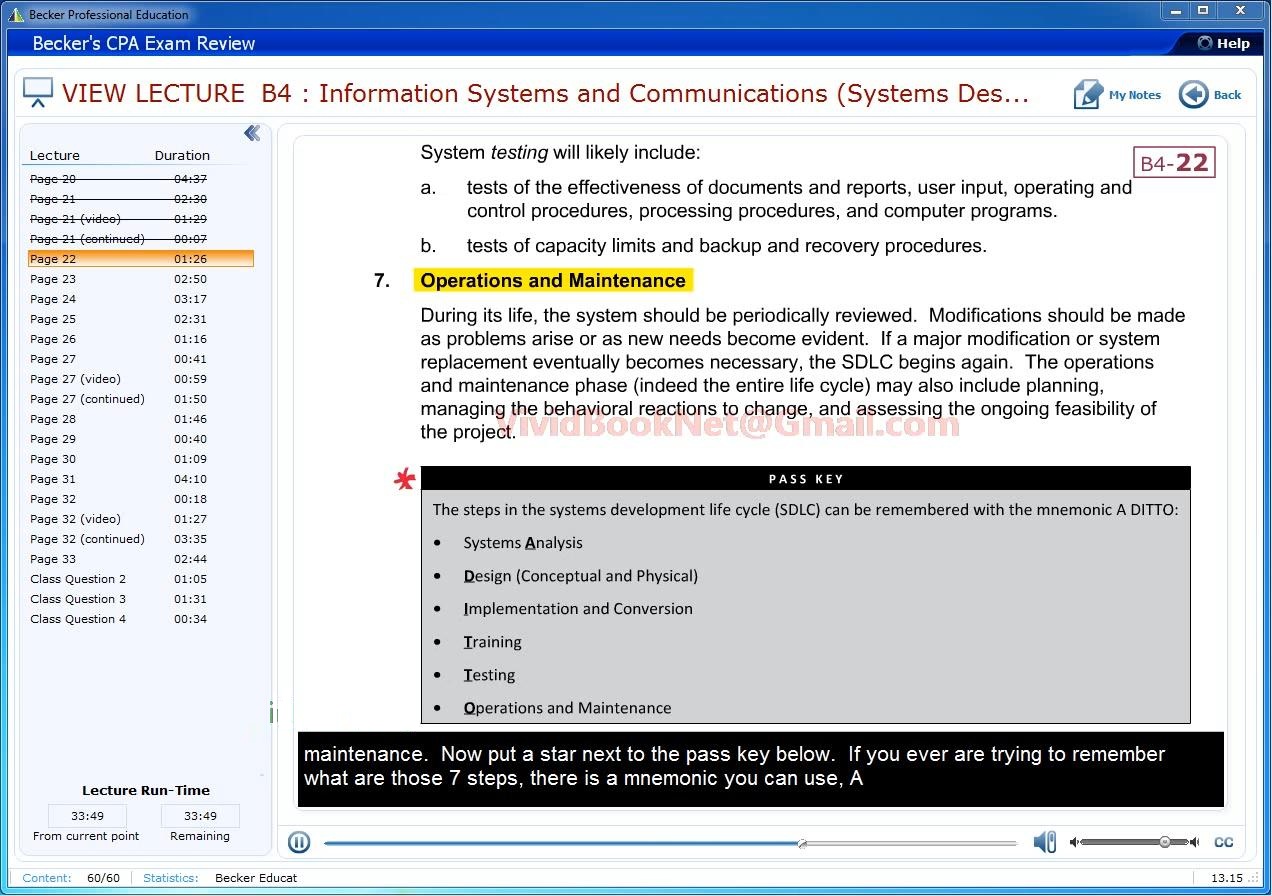Image resolution: width=1272 pixels, height=896 pixels.
Task: Click the speaker-max icon right of volume slider
Action: [x=1193, y=842]
